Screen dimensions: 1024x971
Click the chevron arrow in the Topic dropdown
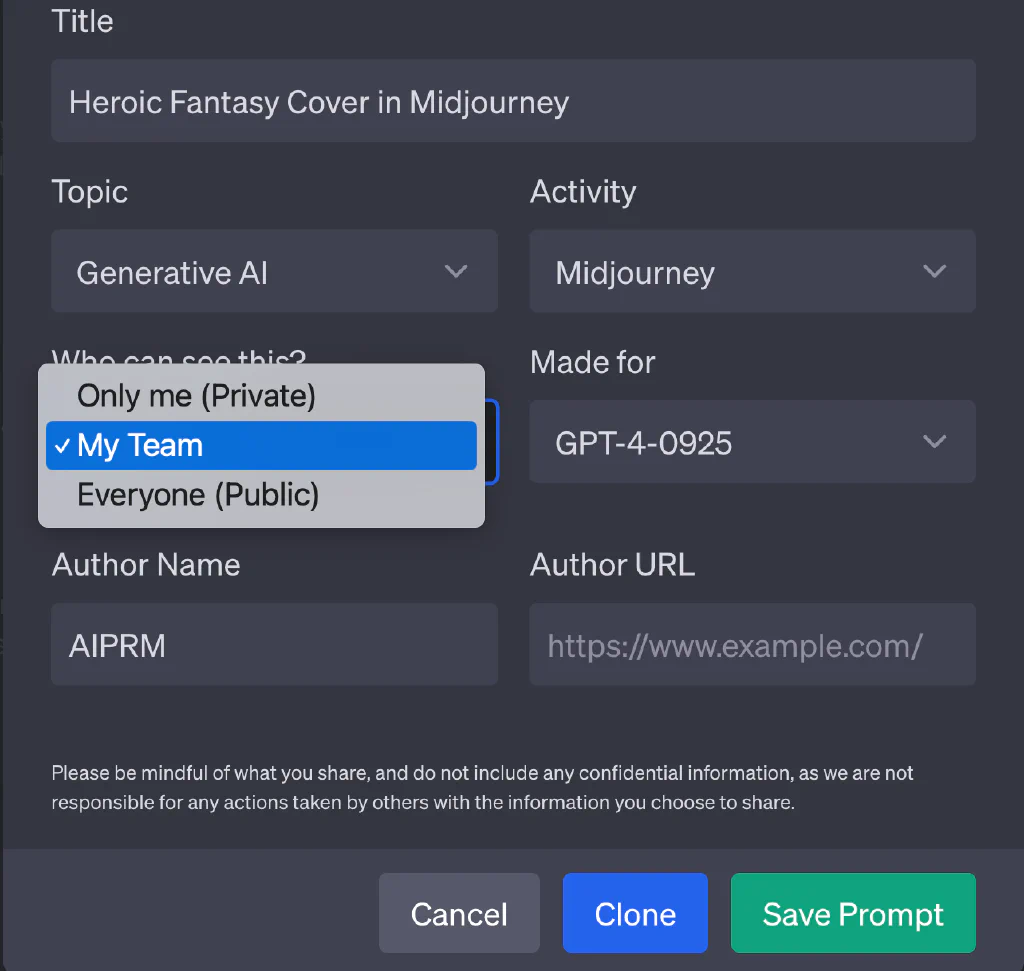(x=456, y=272)
